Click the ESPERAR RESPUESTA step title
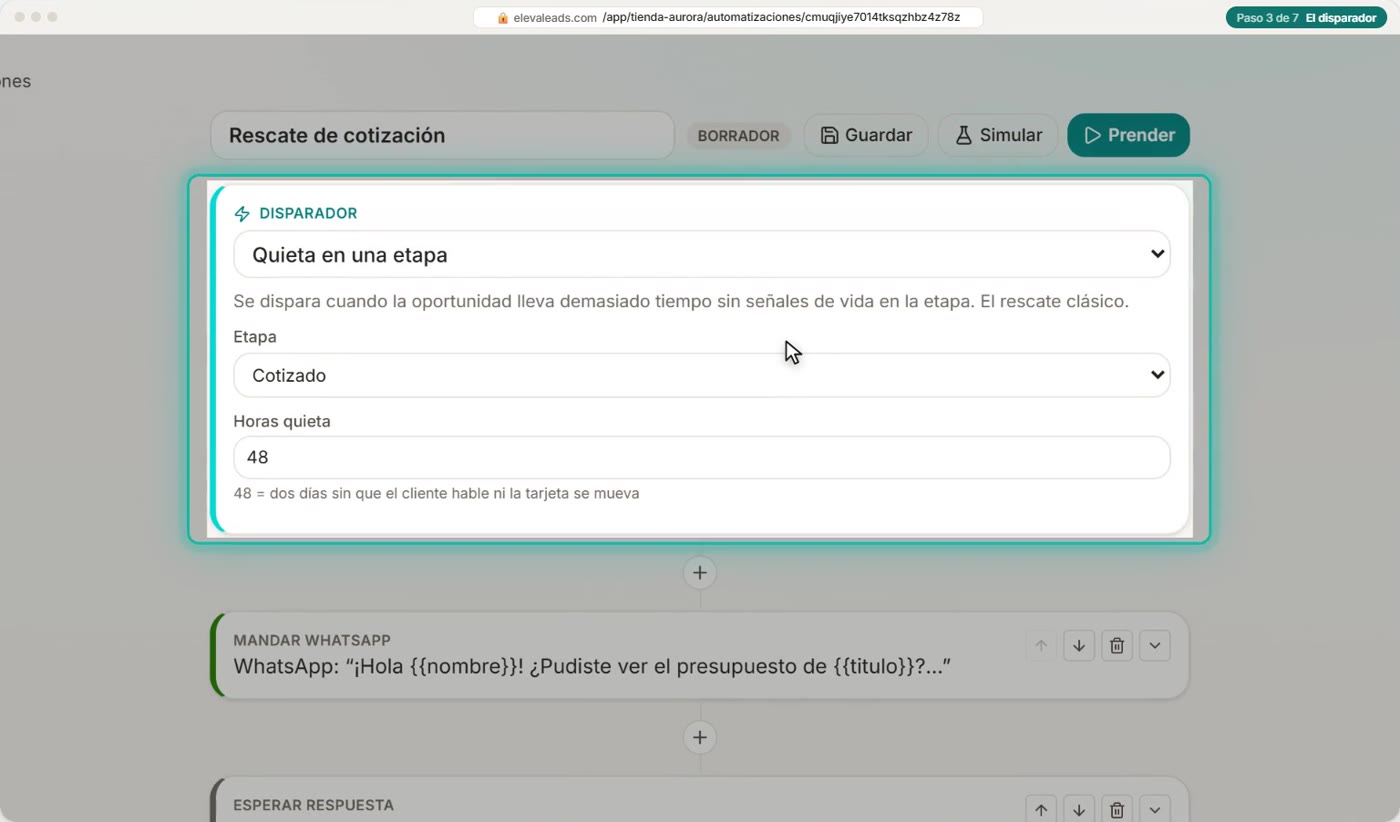The image size is (1400, 822). (313, 805)
